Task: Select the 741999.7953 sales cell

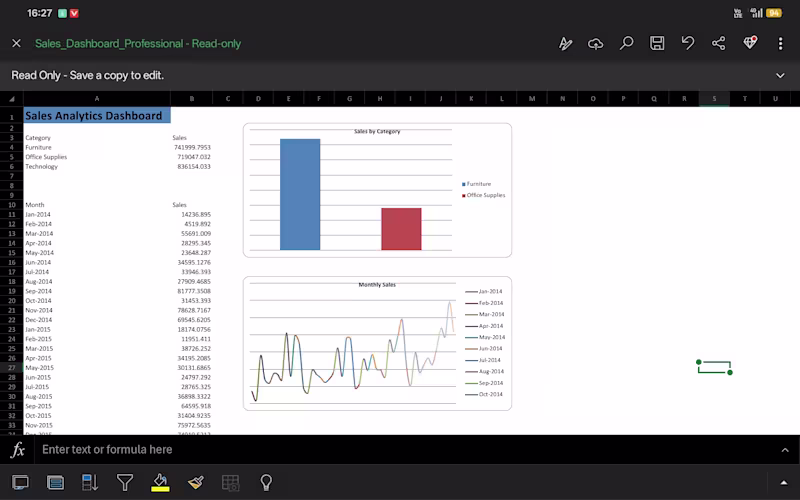Action: coord(192,147)
